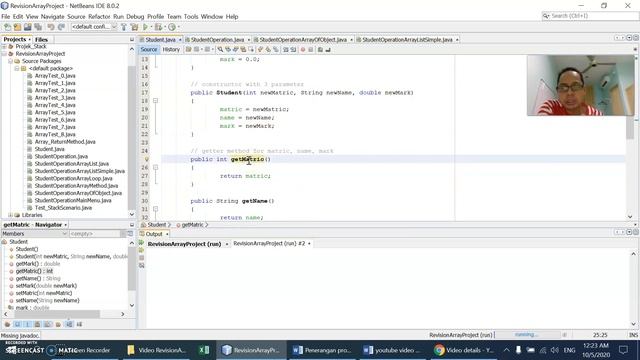The width and height of the screenshot is (640, 360).
Task: Click the New File toolbar icon
Action: pyautogui.click(x=7, y=27)
